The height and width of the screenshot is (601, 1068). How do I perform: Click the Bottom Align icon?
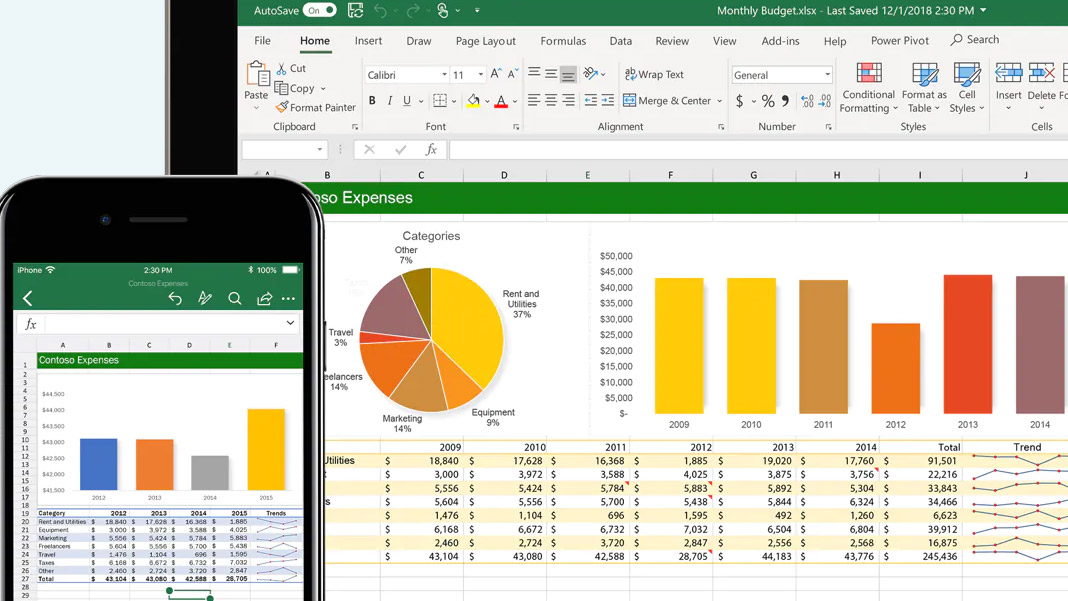click(568, 74)
